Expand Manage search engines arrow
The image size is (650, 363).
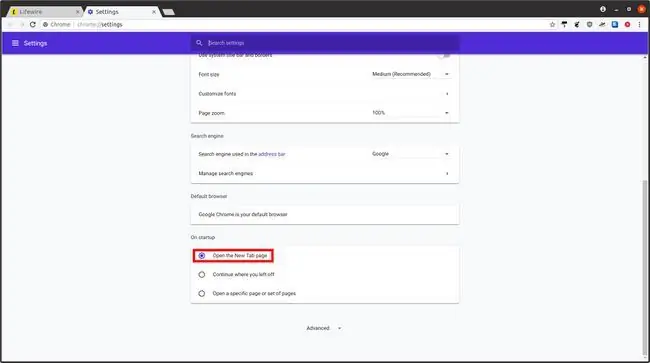pyautogui.click(x=447, y=174)
